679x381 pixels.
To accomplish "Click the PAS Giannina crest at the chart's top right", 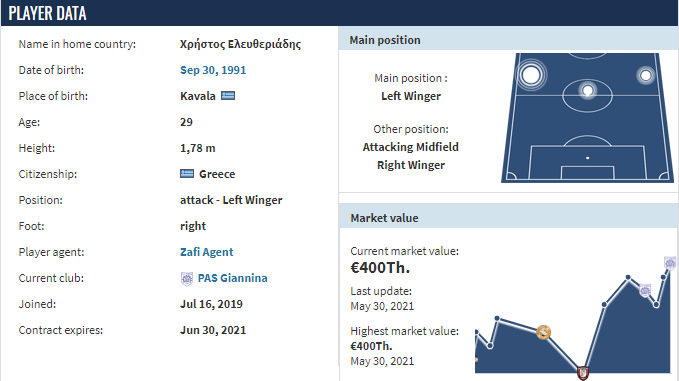I will click(x=670, y=263).
